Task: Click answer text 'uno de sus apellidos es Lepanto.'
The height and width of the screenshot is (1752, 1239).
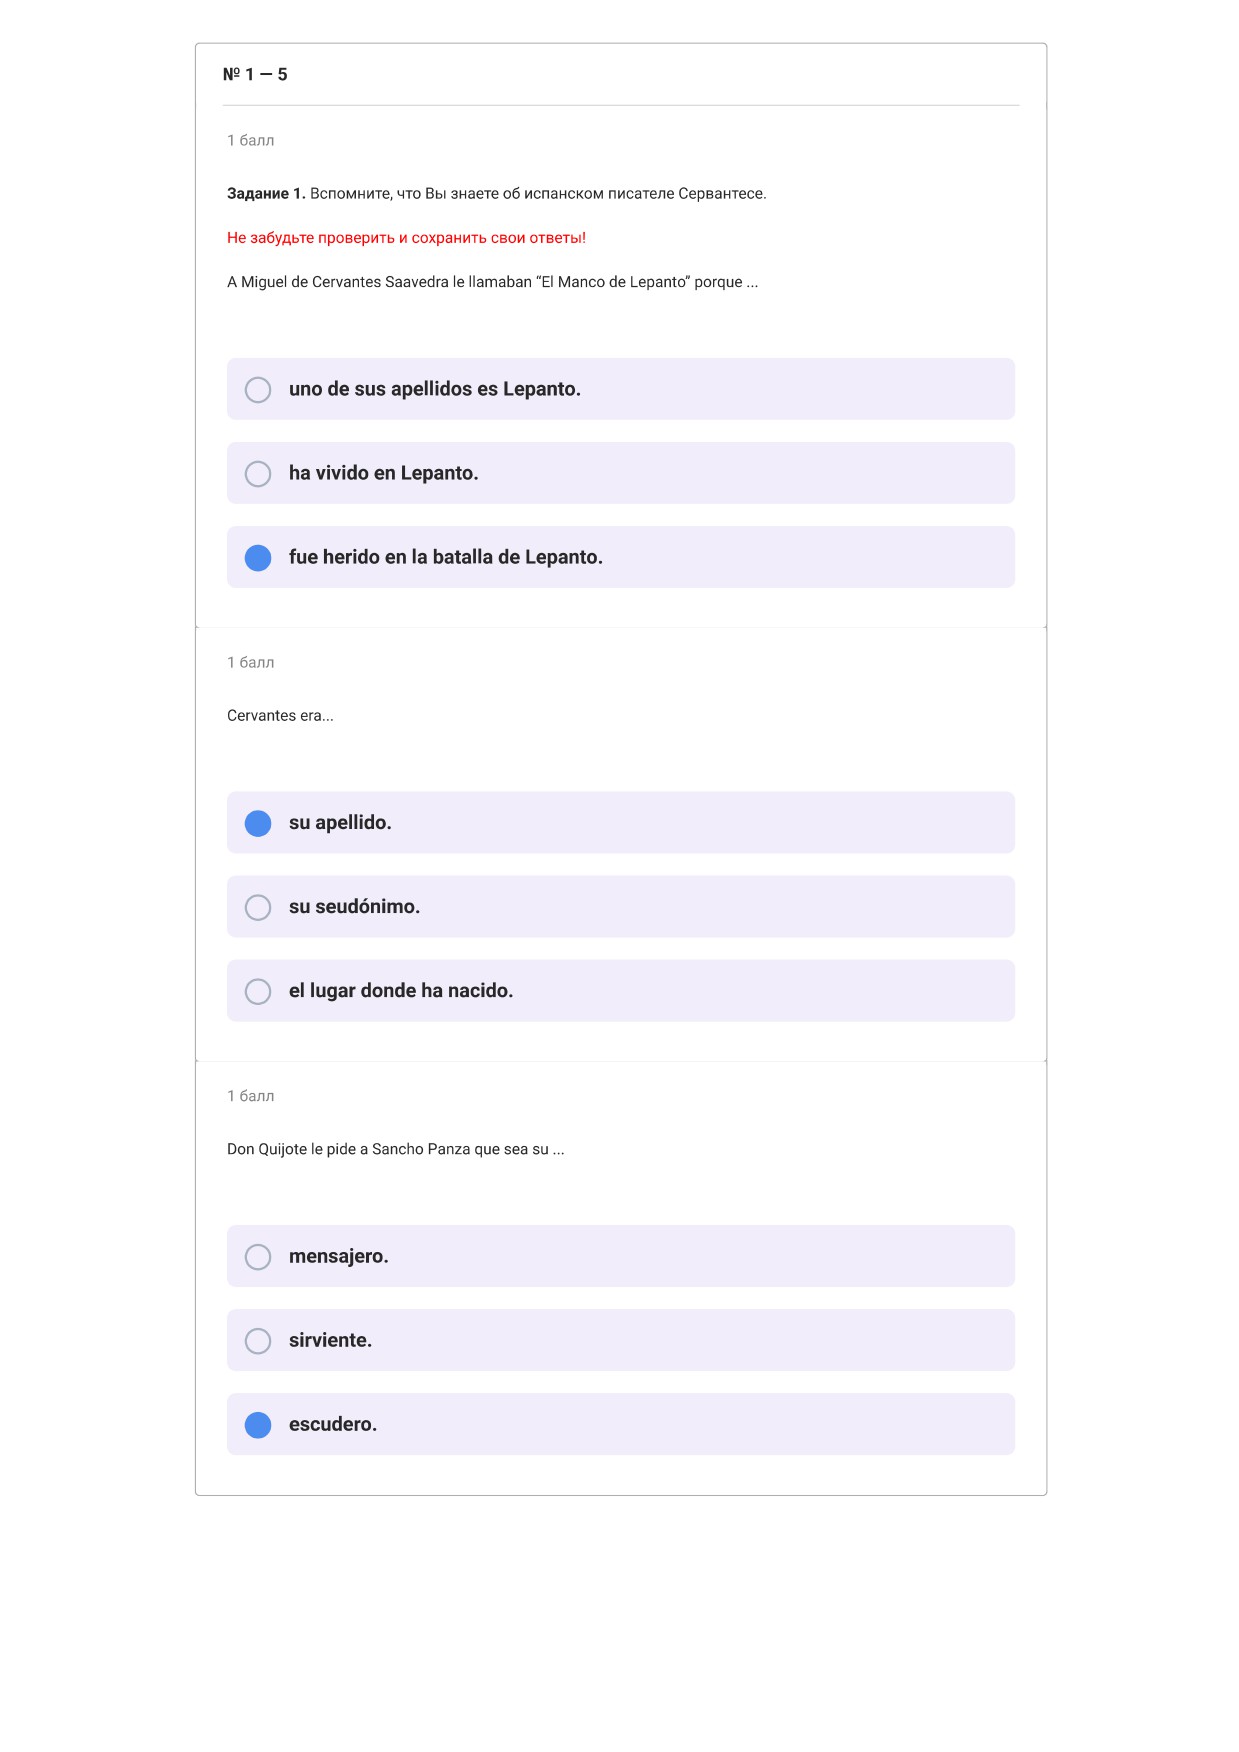Action: coord(435,389)
